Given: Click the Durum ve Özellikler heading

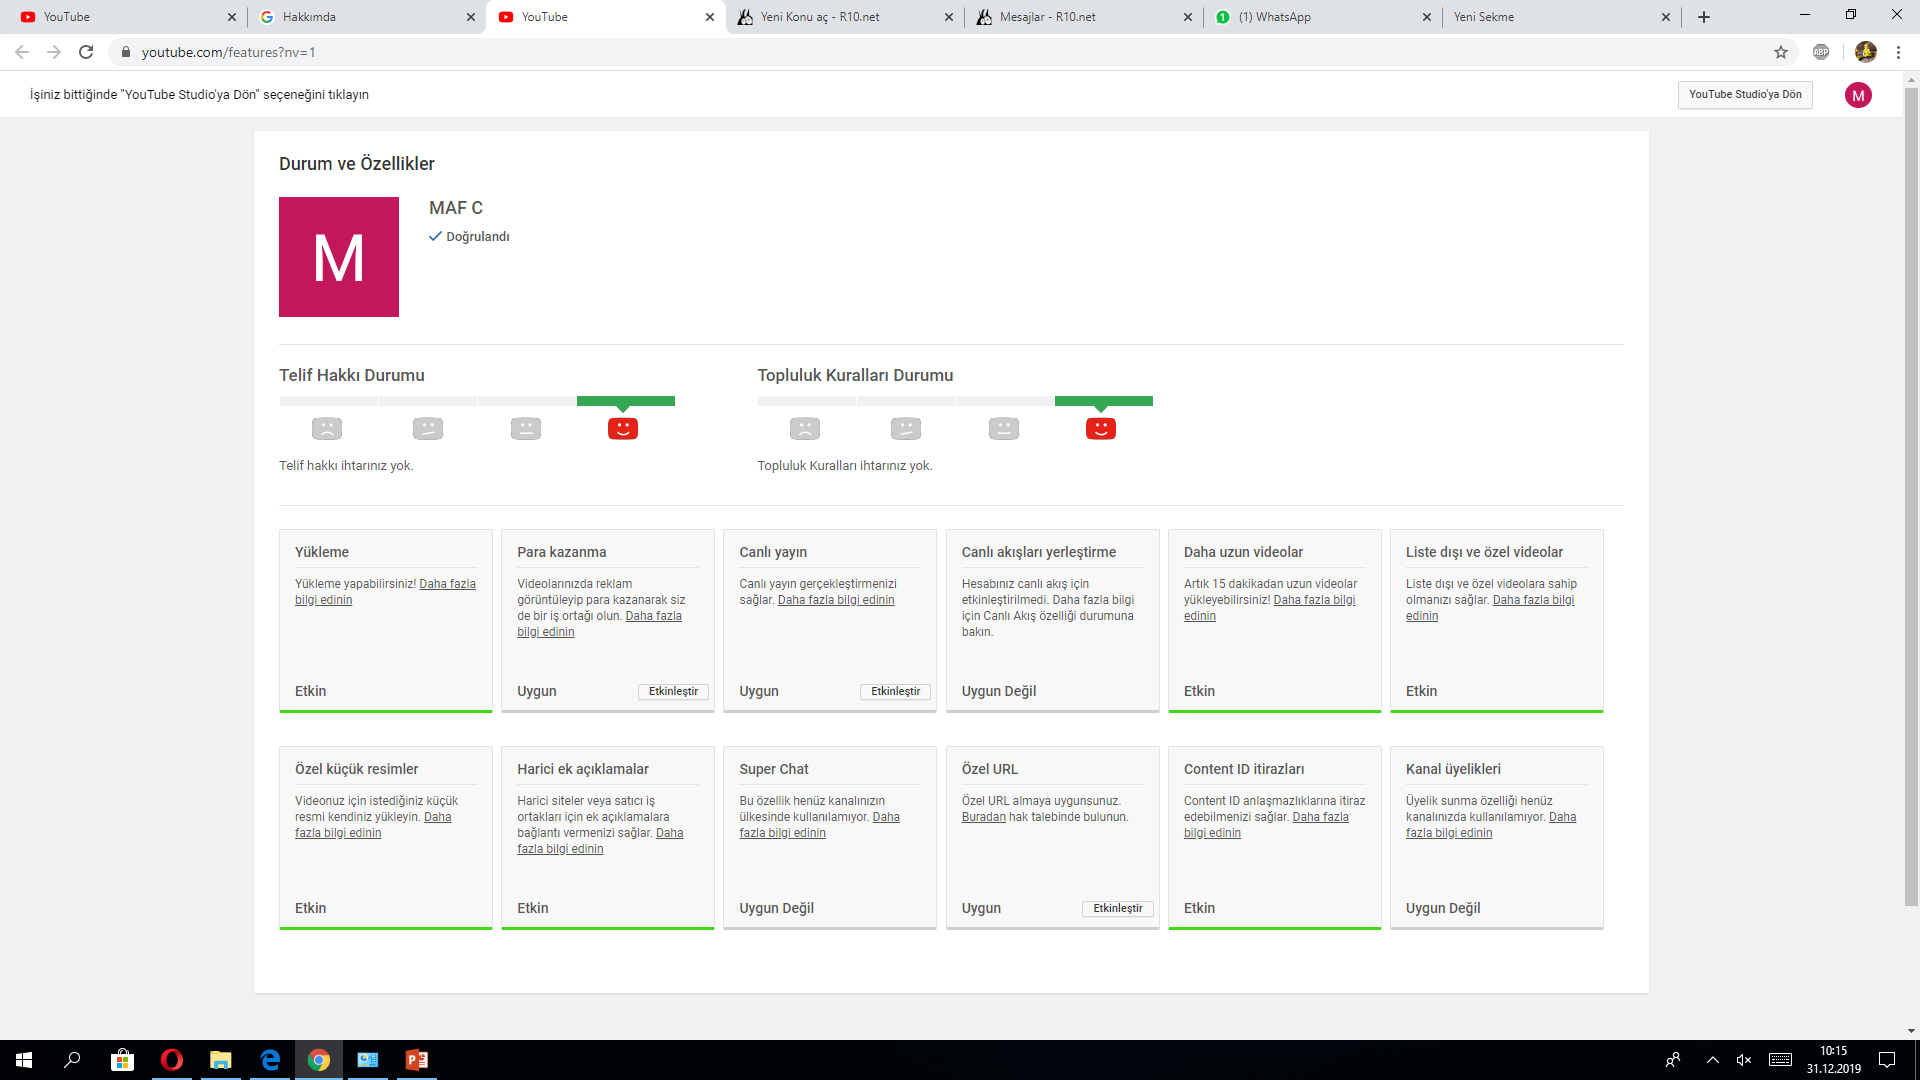Looking at the screenshot, I should [x=357, y=164].
